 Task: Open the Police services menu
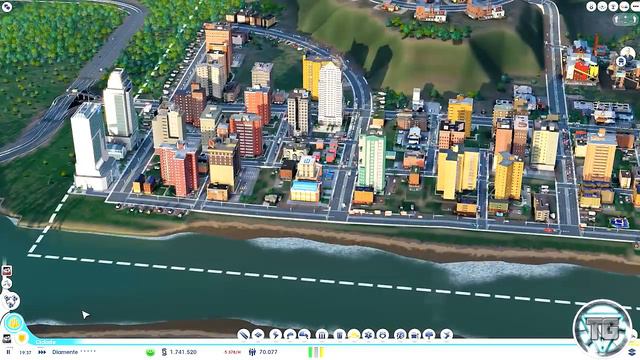pyautogui.click(x=382, y=335)
